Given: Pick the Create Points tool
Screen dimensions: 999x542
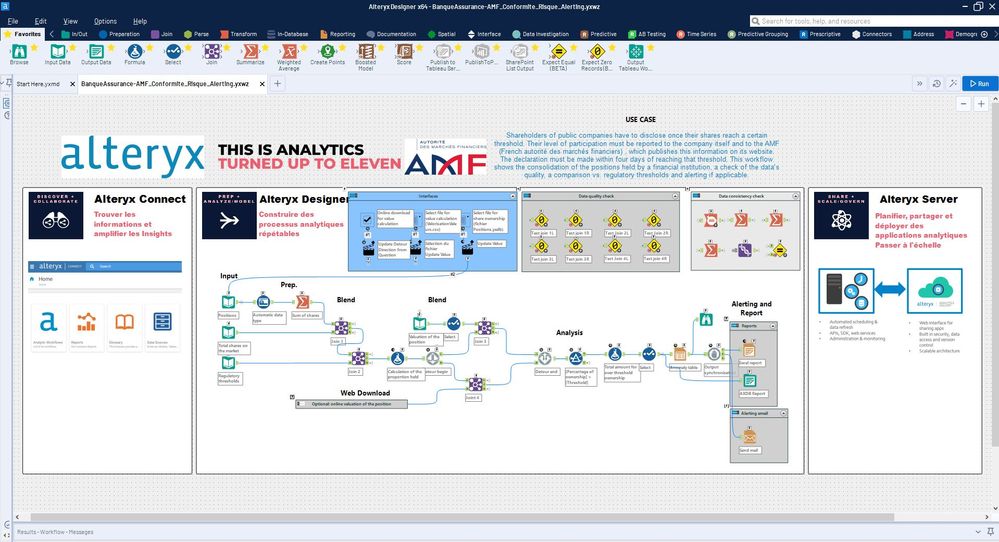Looking at the screenshot, I should point(327,52).
